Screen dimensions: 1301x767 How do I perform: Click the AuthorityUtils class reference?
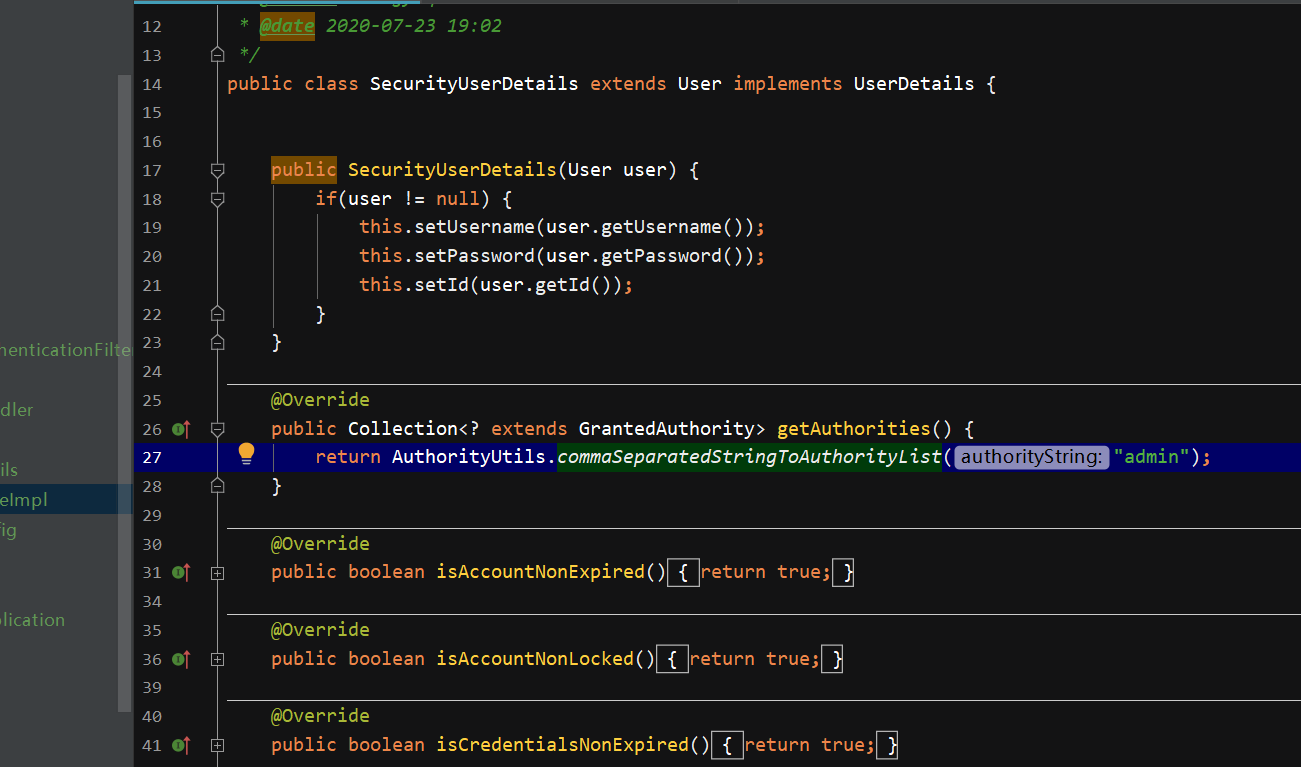click(469, 457)
